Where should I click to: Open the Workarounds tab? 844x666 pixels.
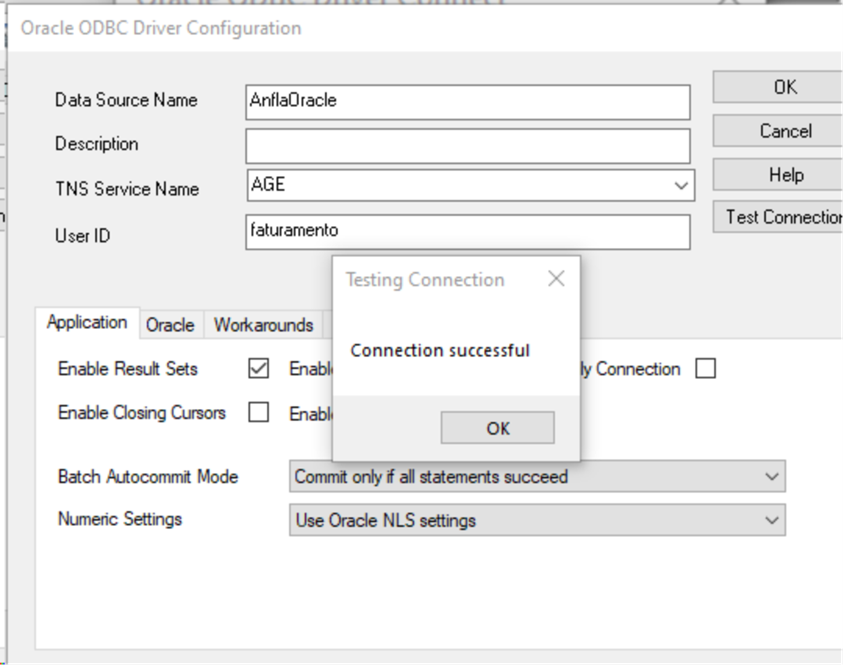[x=263, y=325]
